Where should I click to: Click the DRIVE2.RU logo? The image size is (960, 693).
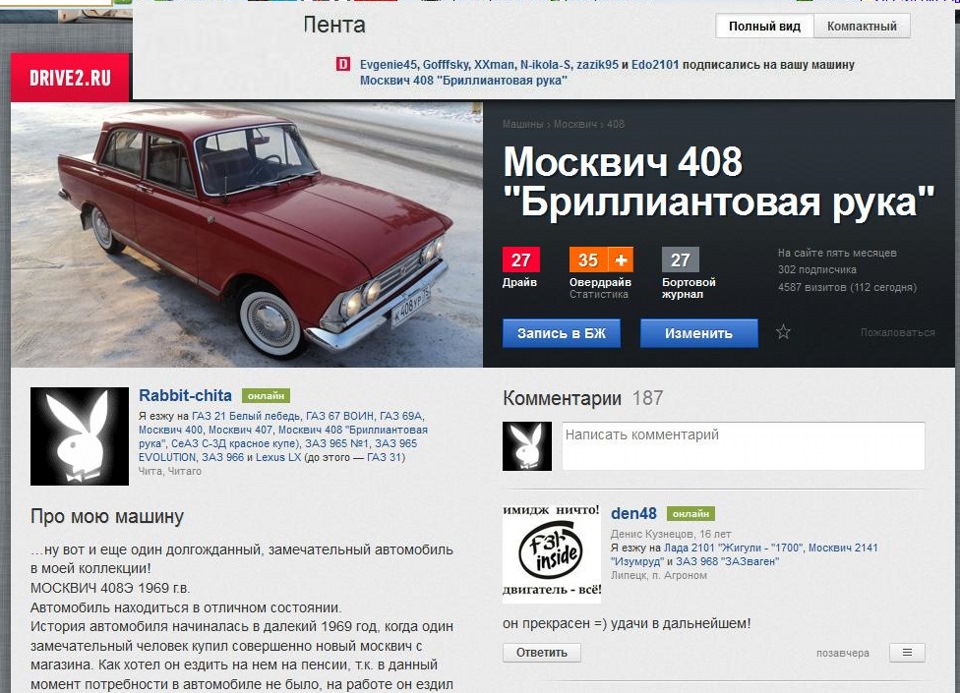click(x=70, y=77)
